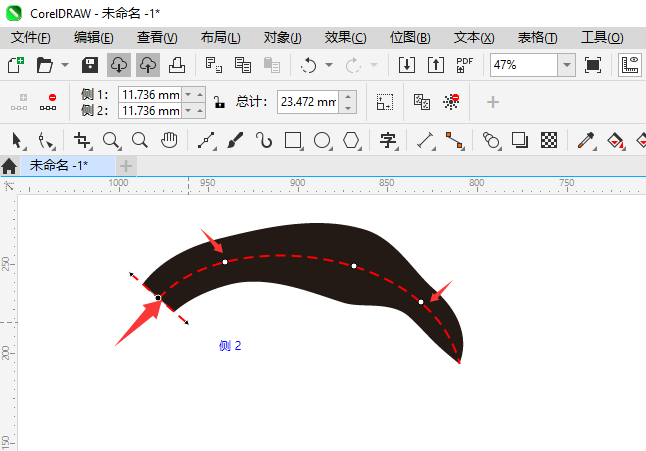This screenshot has height=451, width=646.
Task: Click the Redo arrow icon
Action: [x=353, y=65]
